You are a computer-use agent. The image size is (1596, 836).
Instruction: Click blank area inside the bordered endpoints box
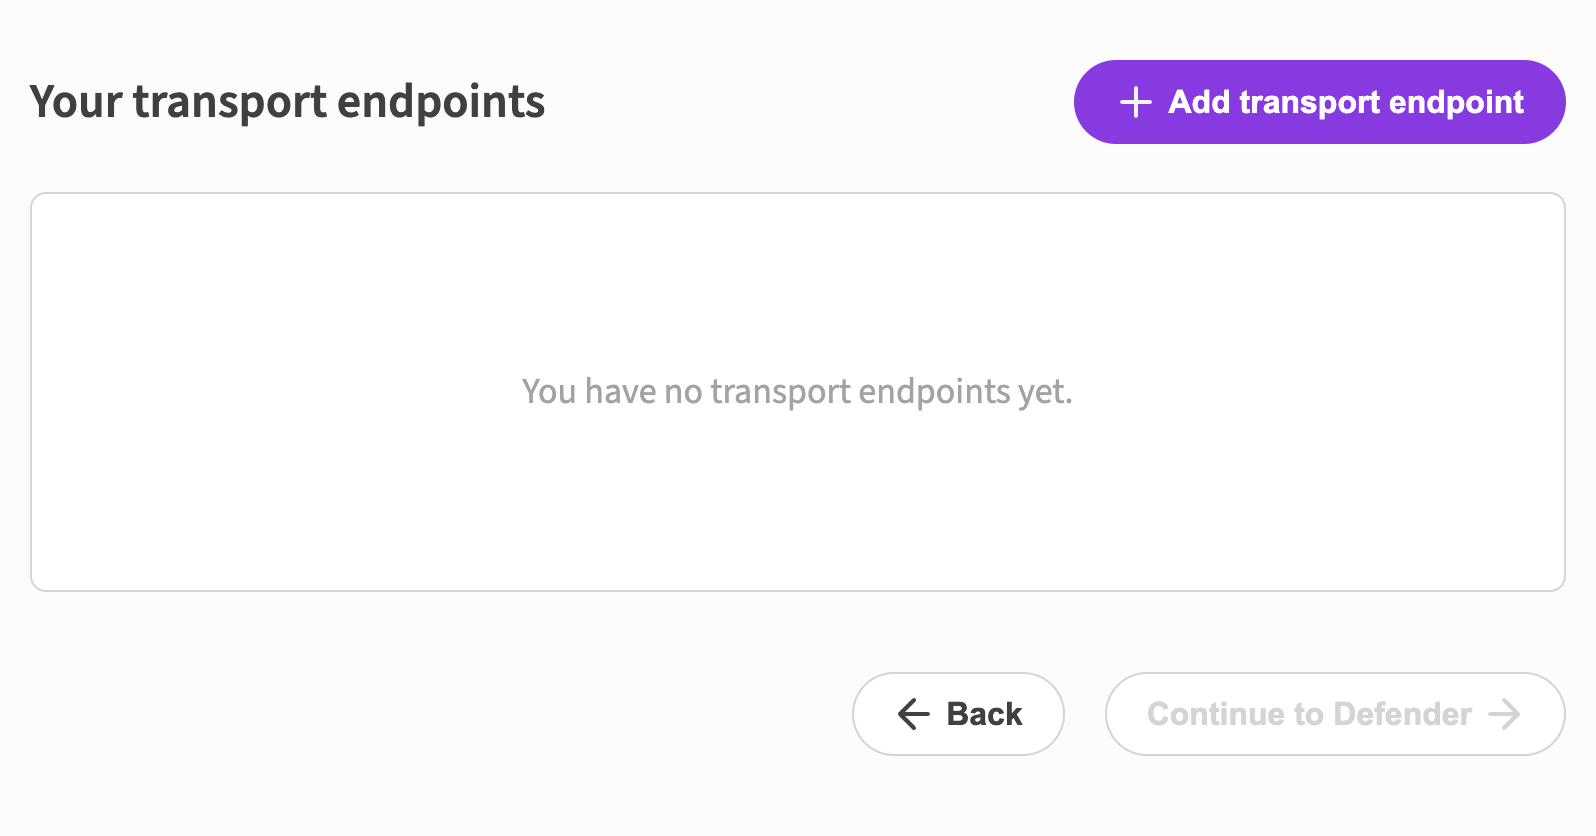click(x=300, y=500)
